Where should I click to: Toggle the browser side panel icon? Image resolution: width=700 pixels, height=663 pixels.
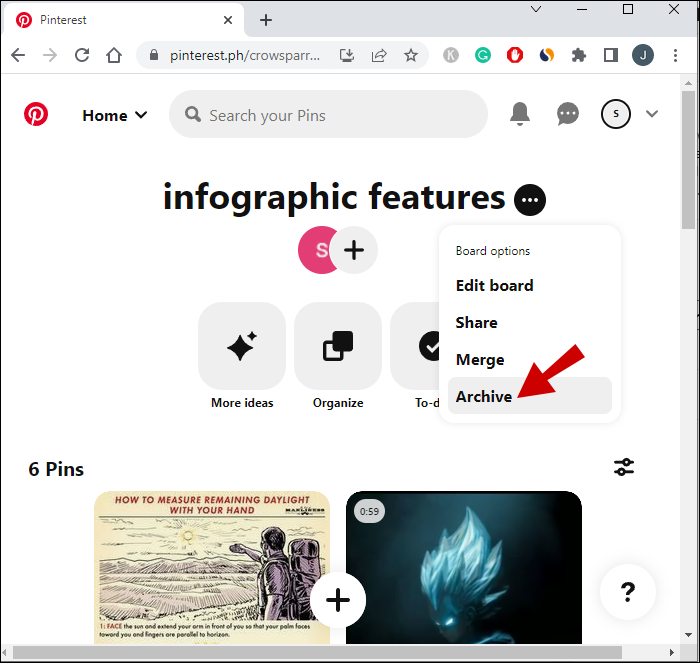611,55
